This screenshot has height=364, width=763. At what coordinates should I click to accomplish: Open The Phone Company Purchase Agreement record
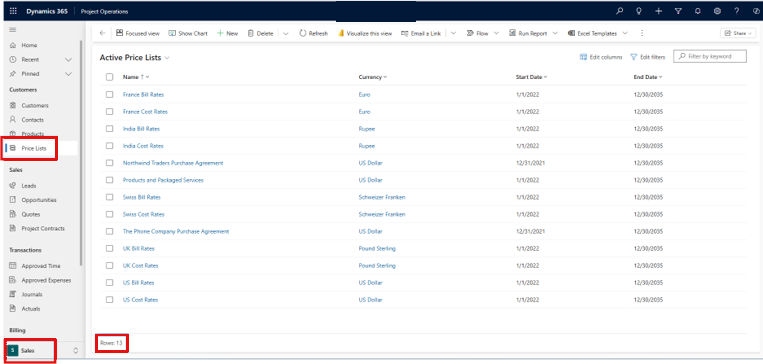click(176, 231)
